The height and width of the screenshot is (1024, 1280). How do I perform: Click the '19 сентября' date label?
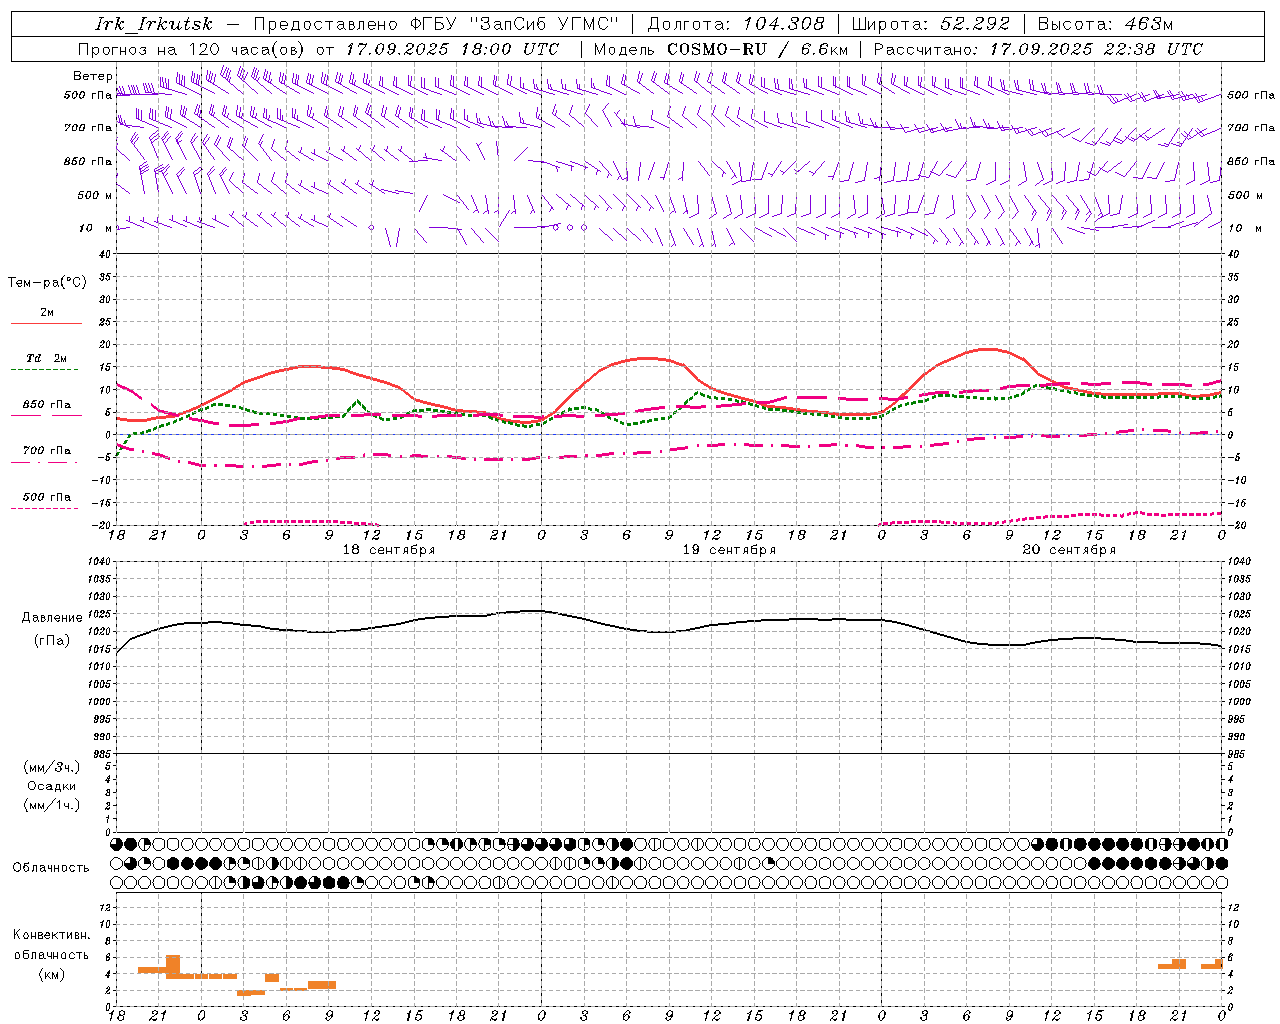pos(729,550)
